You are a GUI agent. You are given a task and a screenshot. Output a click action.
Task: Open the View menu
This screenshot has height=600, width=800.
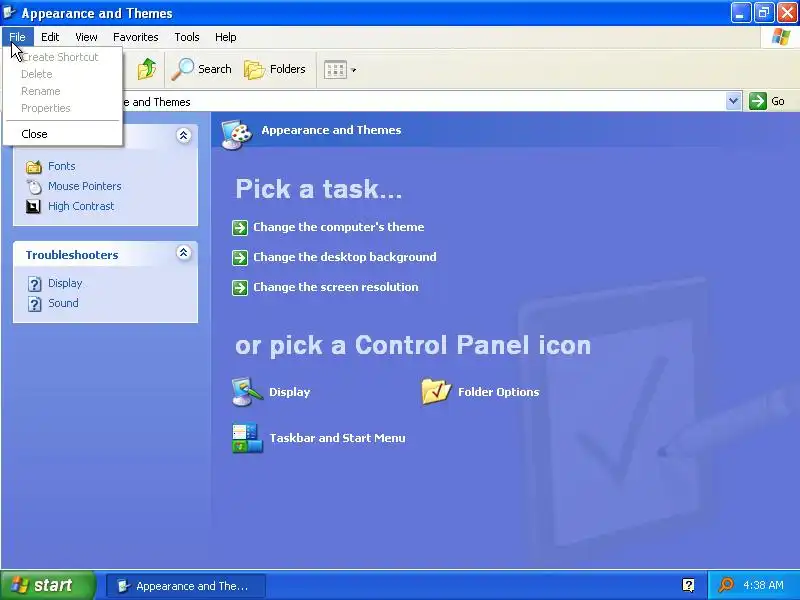tap(86, 37)
